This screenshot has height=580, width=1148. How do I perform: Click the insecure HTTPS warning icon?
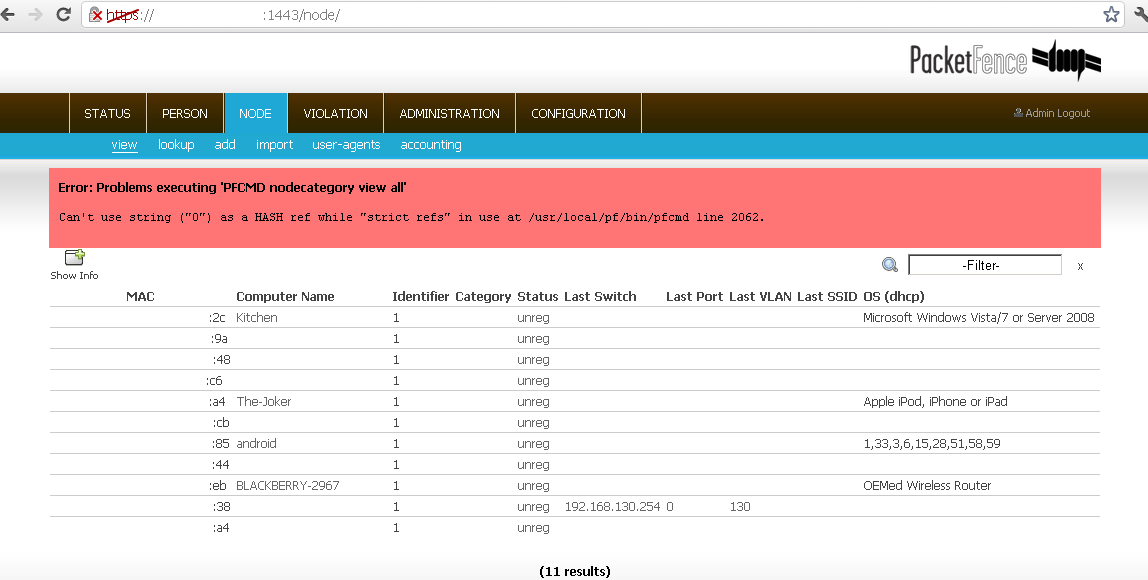(x=96, y=15)
